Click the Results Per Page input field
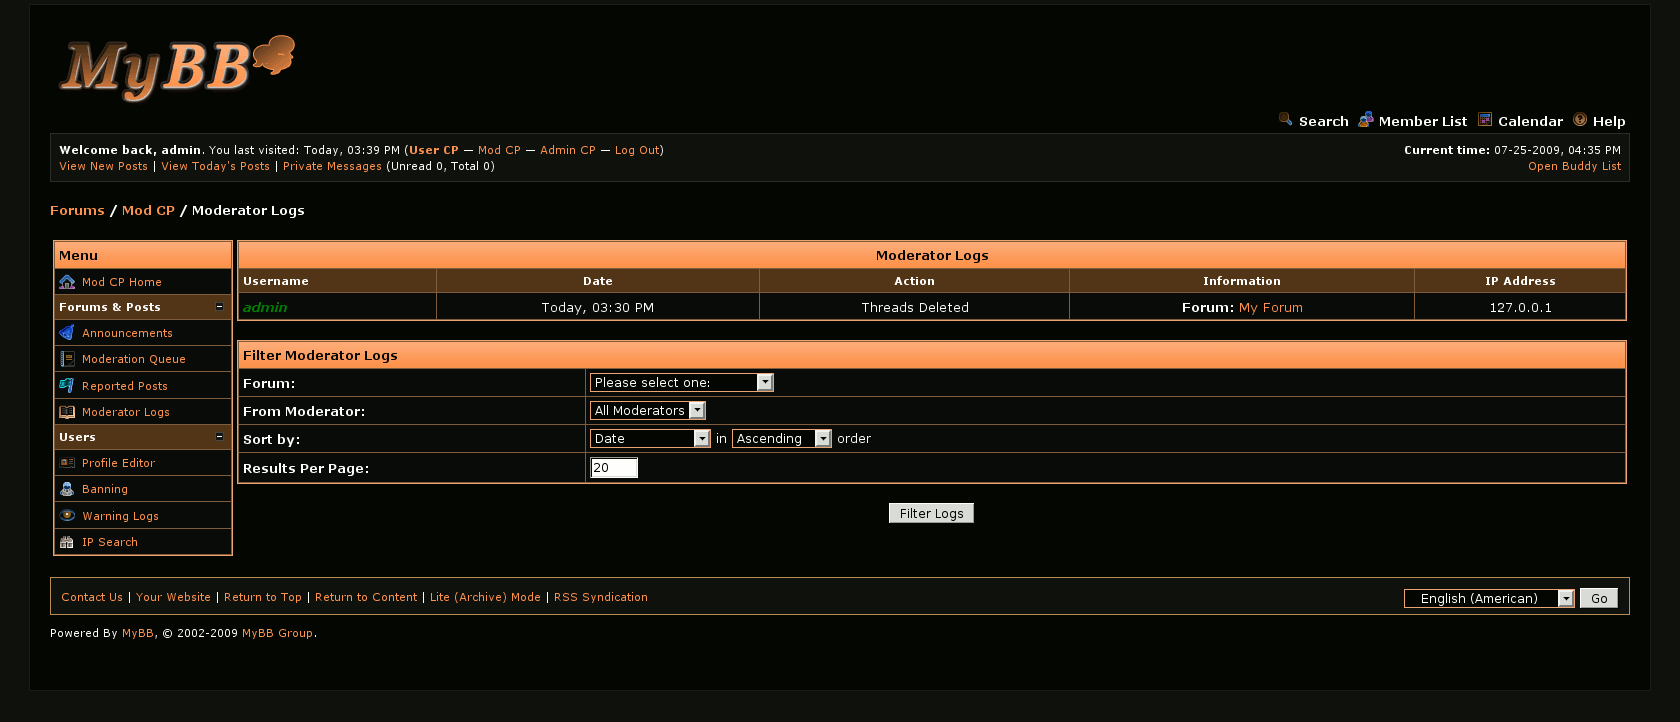The image size is (1680, 722). (614, 468)
